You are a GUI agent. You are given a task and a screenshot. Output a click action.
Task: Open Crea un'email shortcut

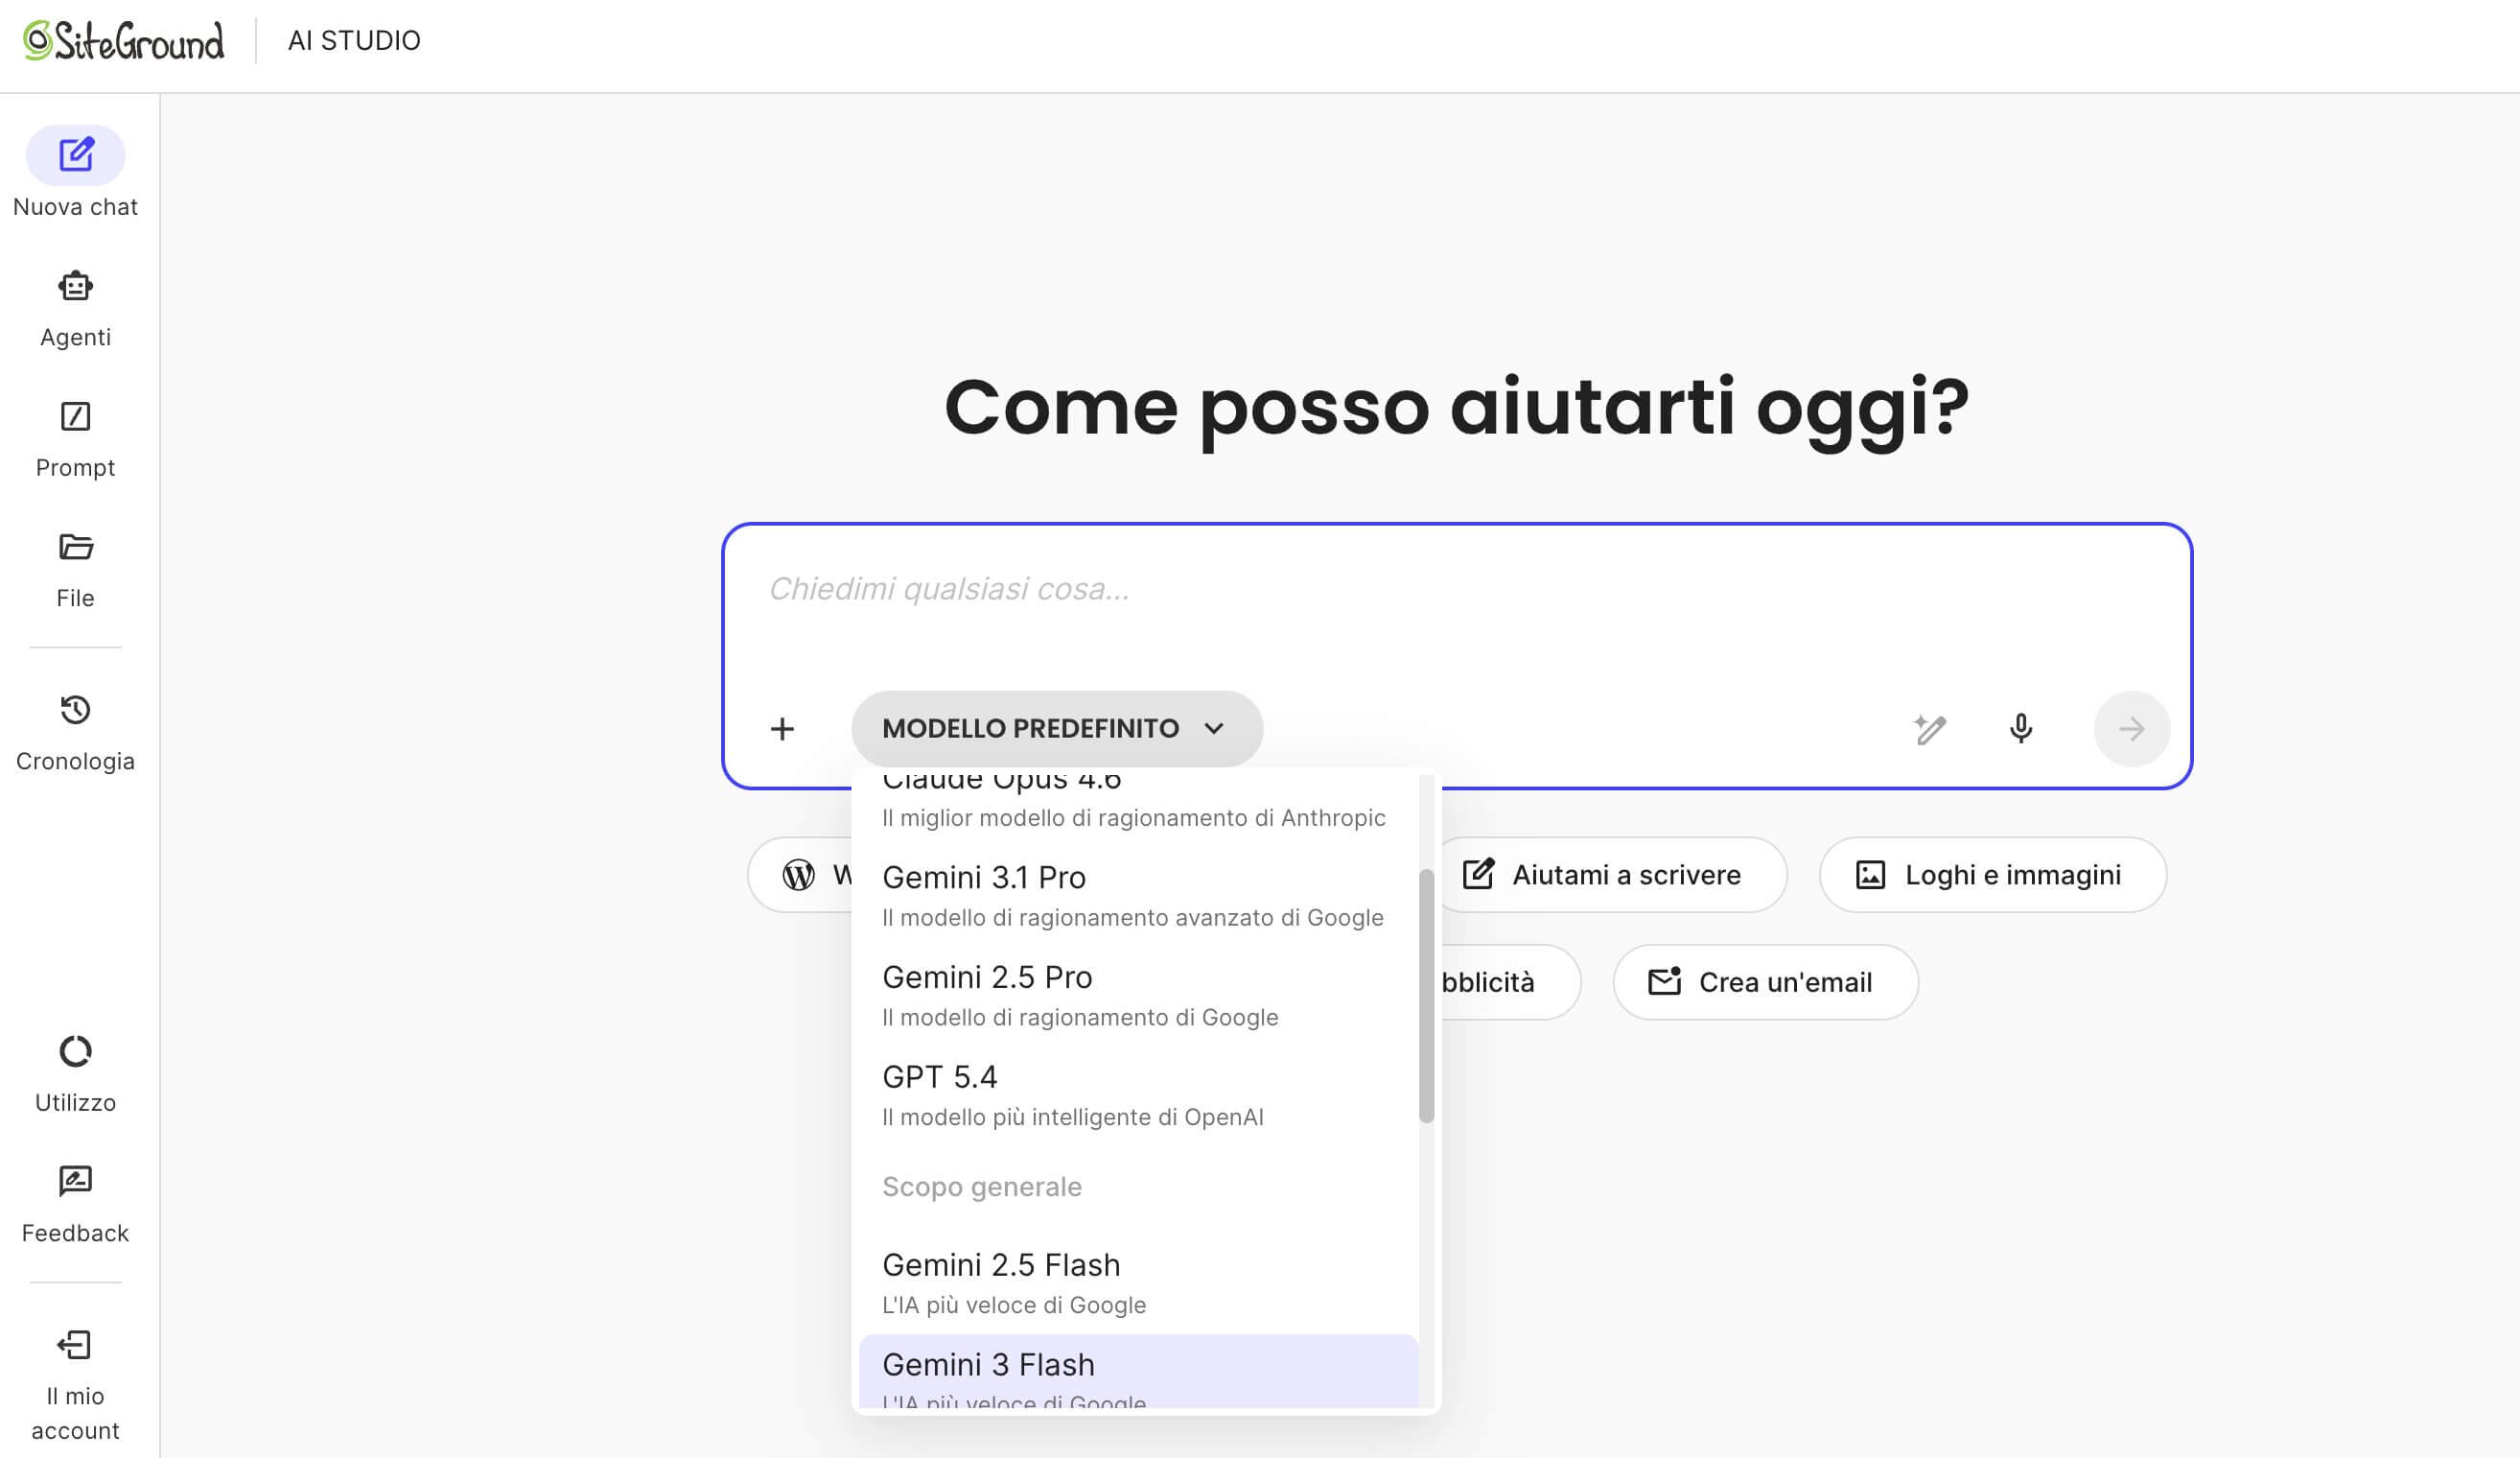pos(1766,982)
